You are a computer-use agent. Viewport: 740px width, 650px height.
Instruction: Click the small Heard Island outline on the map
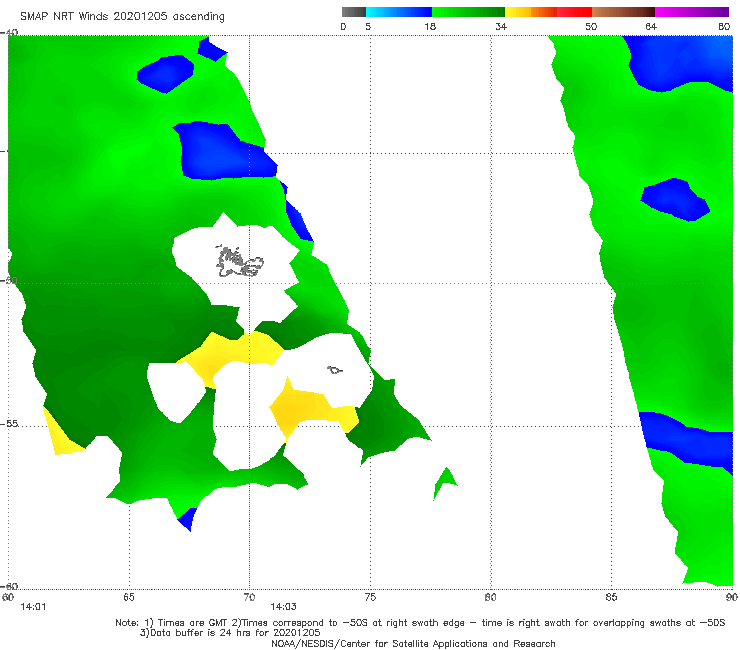coord(335,370)
